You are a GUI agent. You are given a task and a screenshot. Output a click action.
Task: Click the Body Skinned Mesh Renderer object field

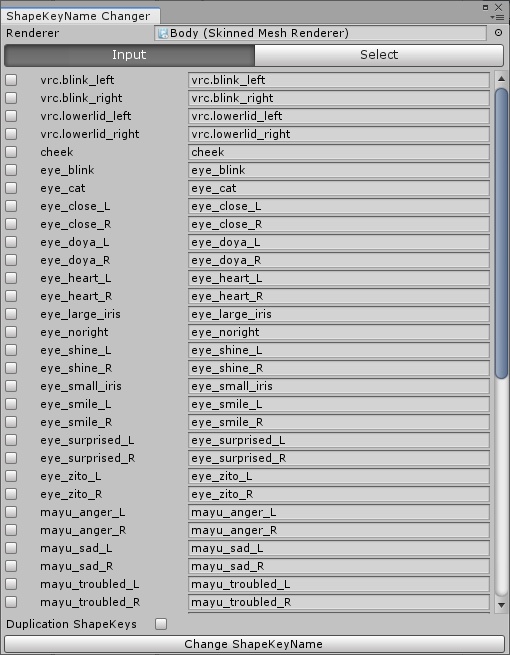320,33
